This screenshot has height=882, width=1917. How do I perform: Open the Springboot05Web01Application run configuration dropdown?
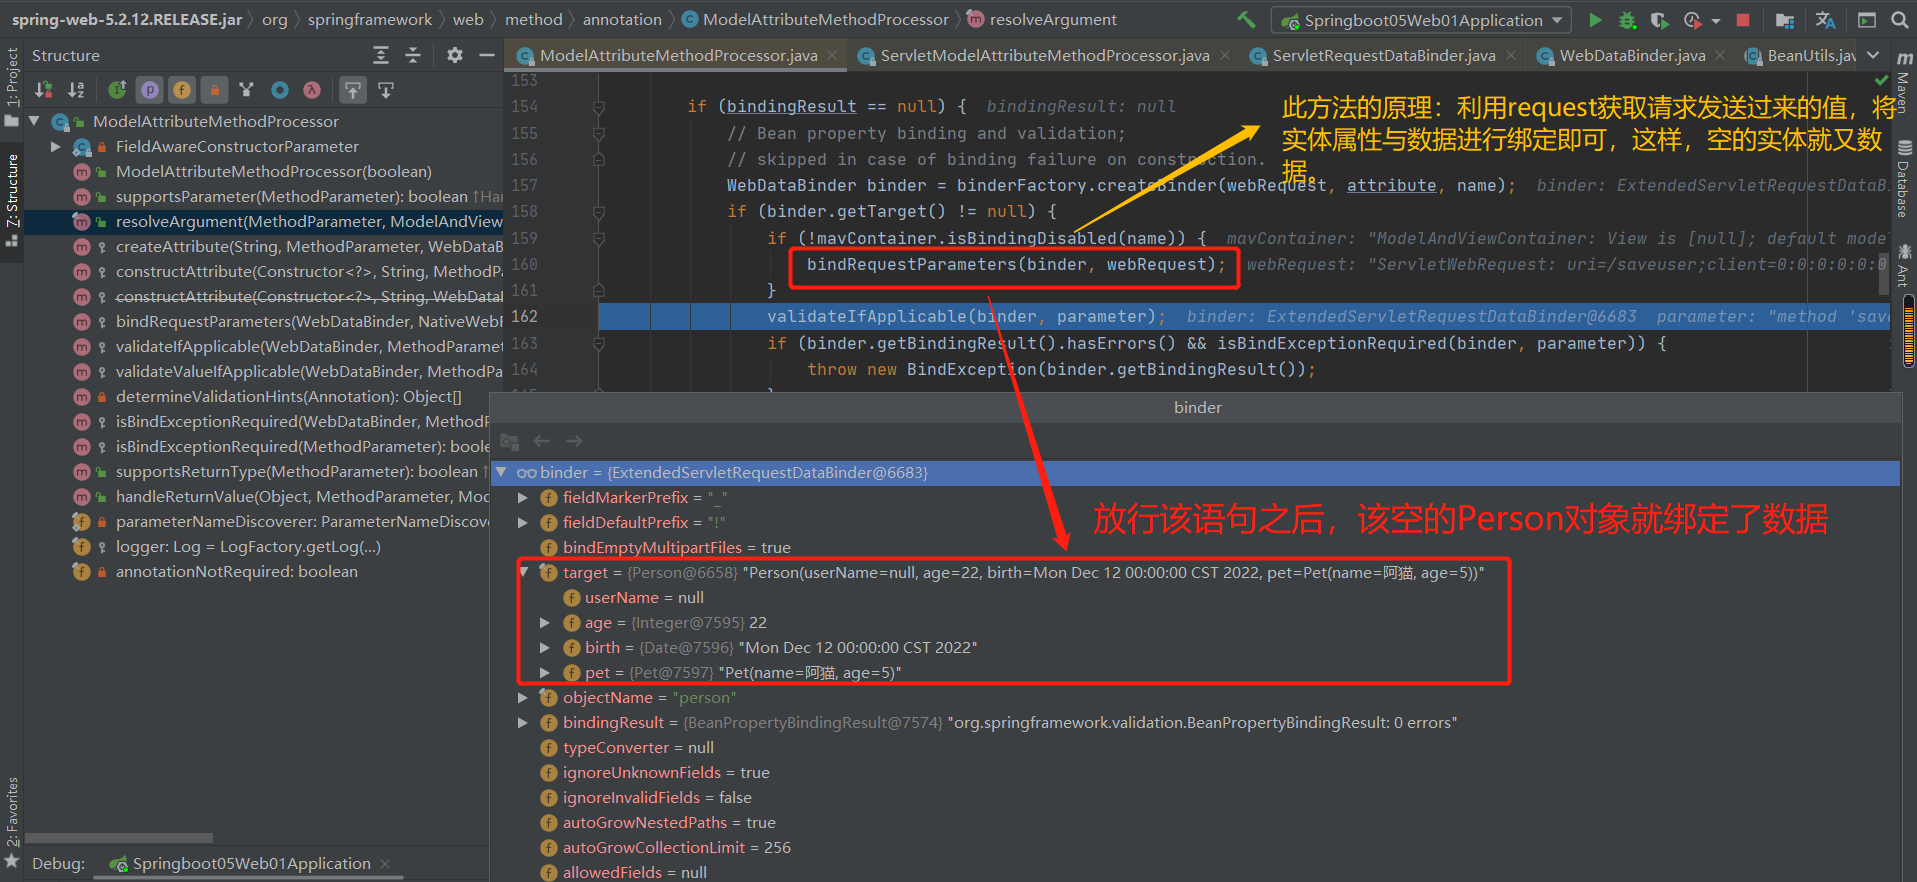[x=1421, y=20]
